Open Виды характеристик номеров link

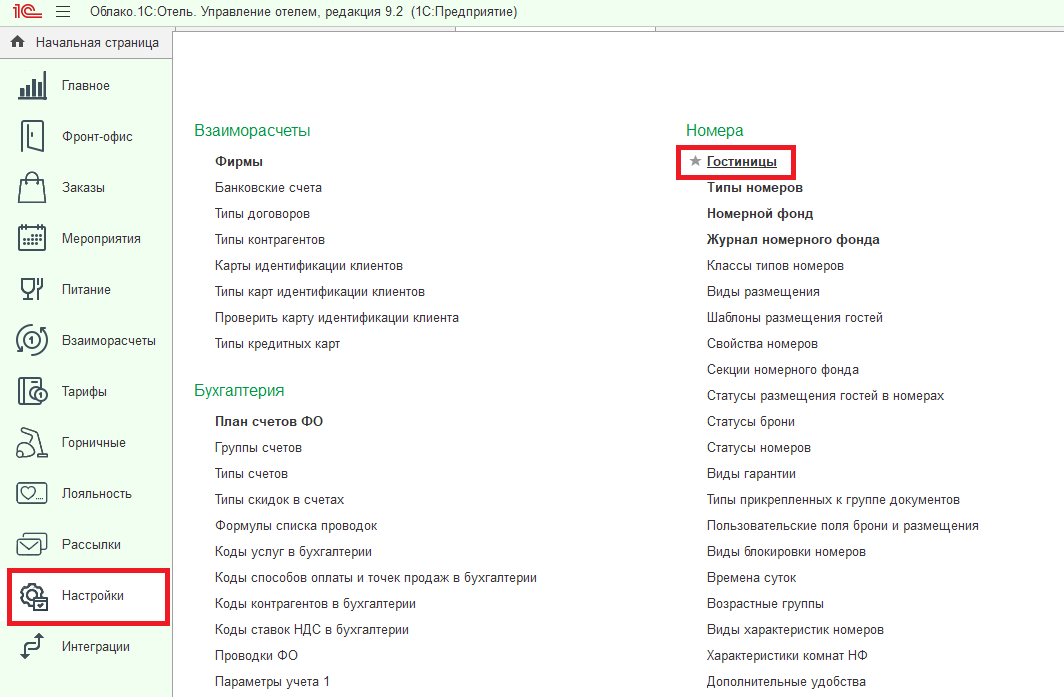(795, 630)
